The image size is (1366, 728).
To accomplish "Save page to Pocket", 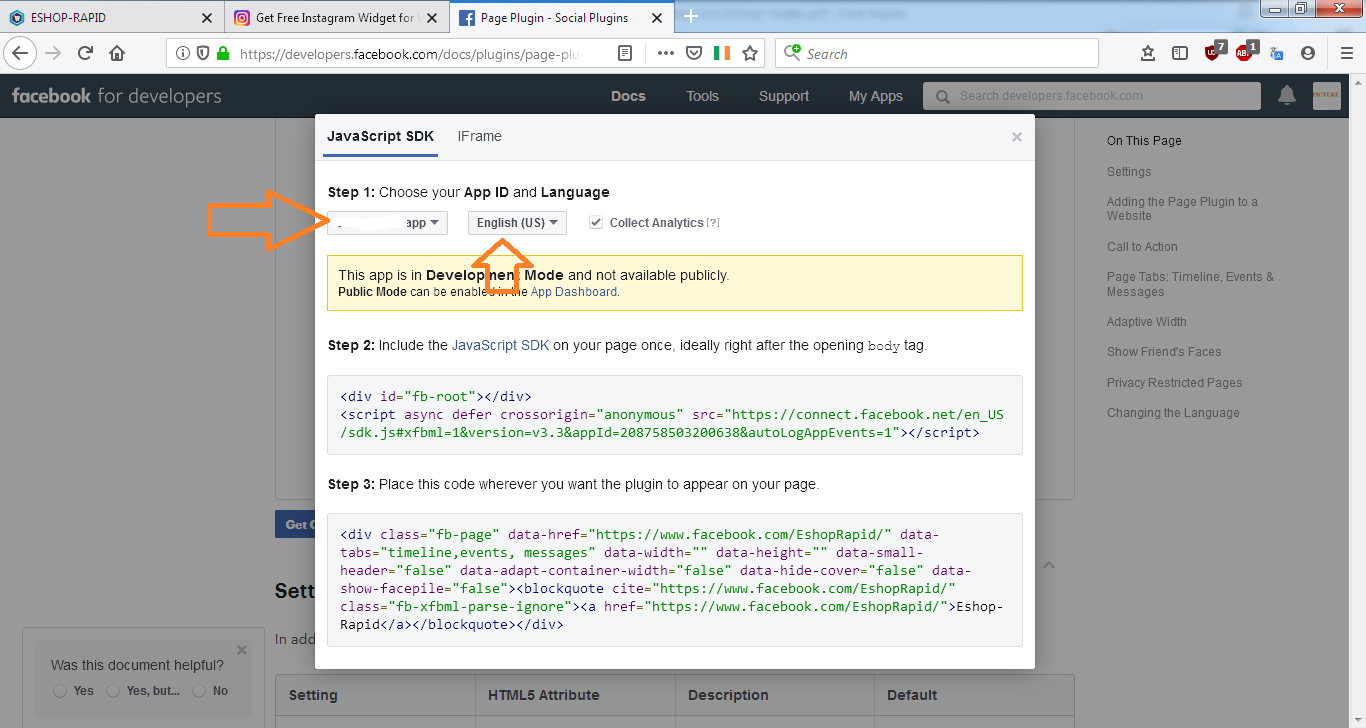I will 693,53.
